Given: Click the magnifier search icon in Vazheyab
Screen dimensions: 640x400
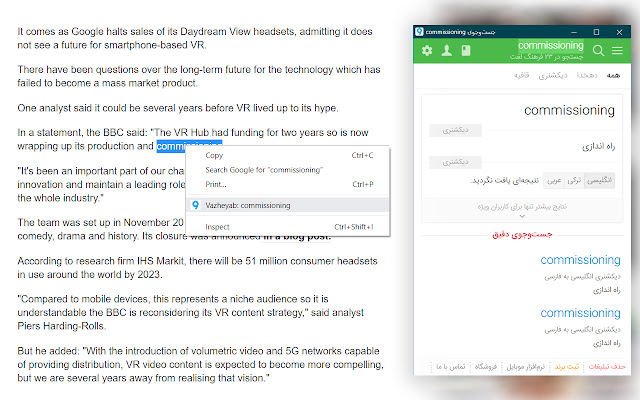Looking at the screenshot, I should [x=598, y=51].
